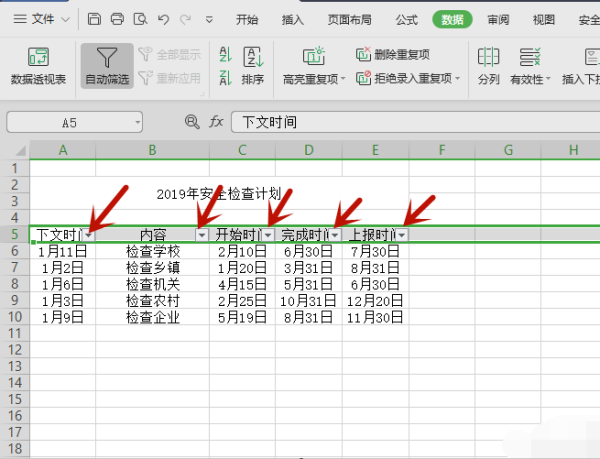Viewport: 600px width, 459px height.
Task: Open the 页面布局 ribbon tab
Action: [349, 19]
